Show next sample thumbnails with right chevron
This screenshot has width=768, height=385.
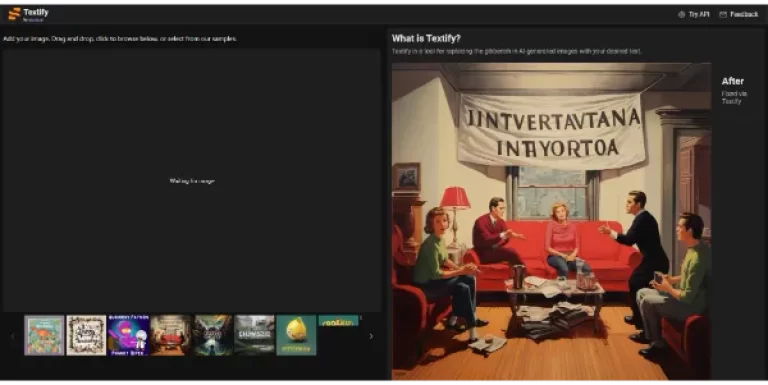click(x=371, y=336)
